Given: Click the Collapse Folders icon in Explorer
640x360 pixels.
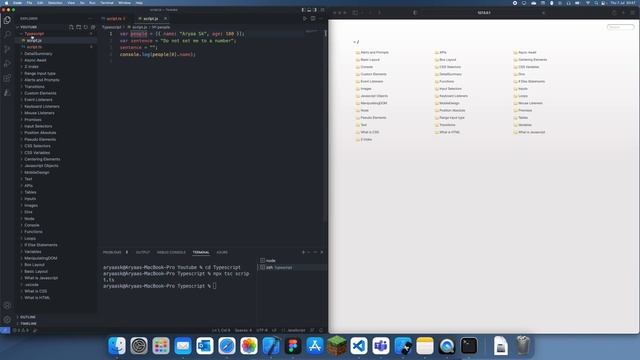Looking at the screenshot, I should point(93,27).
